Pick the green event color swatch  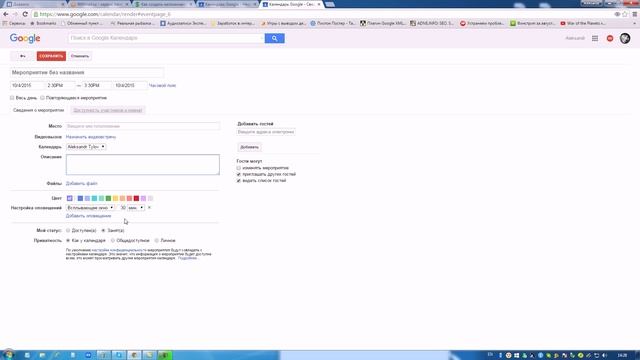tap(108, 198)
